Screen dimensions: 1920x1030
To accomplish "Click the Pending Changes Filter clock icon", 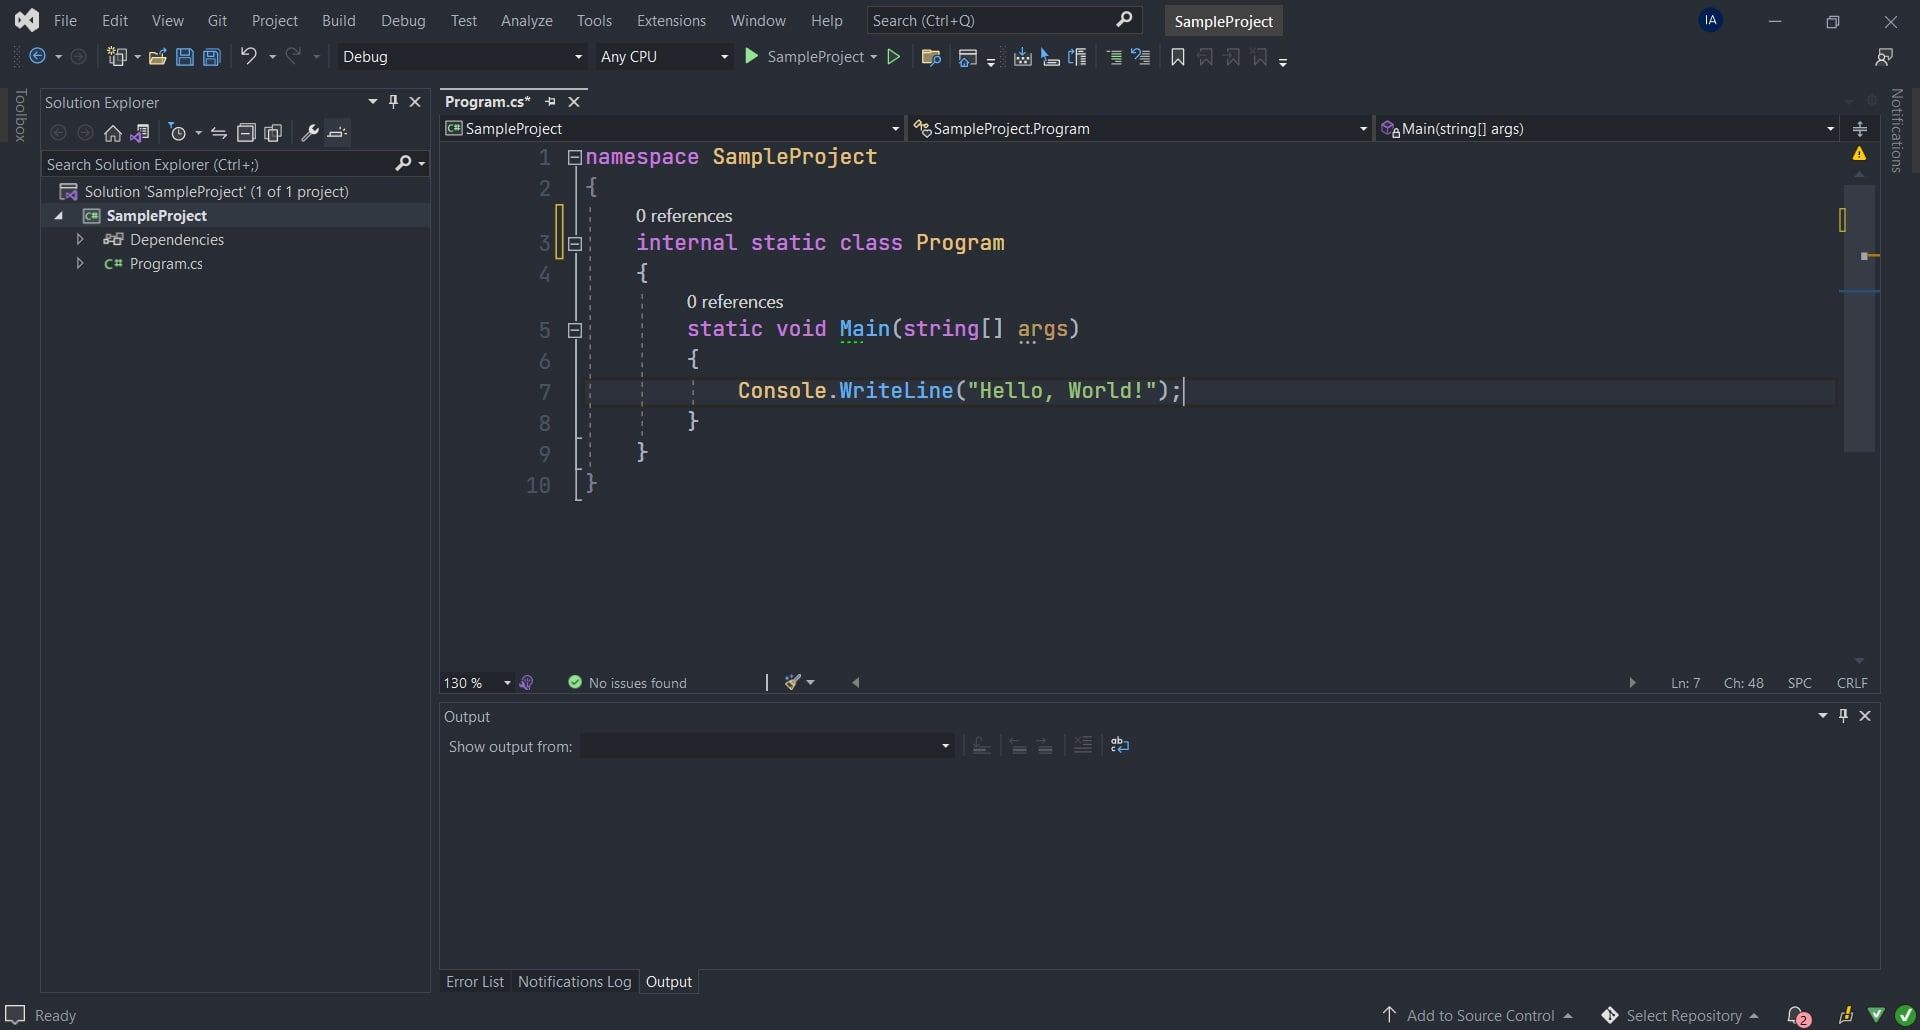I will click(x=178, y=132).
